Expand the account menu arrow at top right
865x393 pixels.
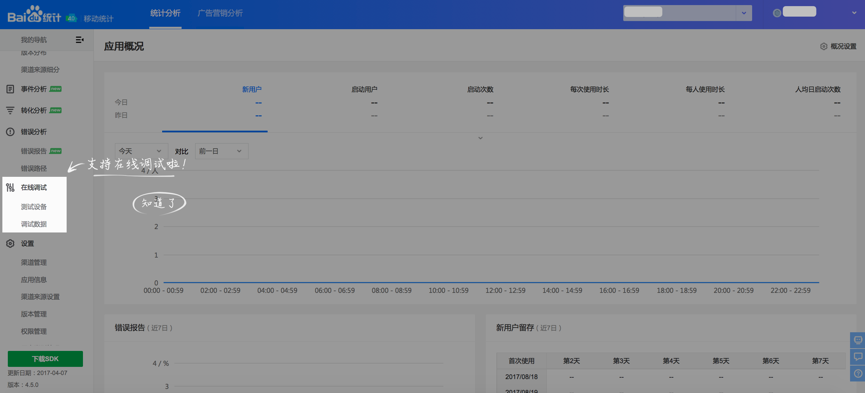coord(853,13)
